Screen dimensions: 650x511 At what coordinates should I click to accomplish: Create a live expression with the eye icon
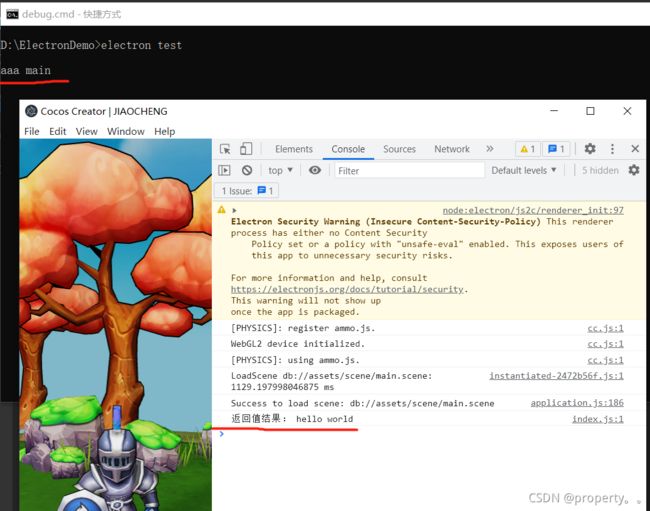pyautogui.click(x=315, y=170)
